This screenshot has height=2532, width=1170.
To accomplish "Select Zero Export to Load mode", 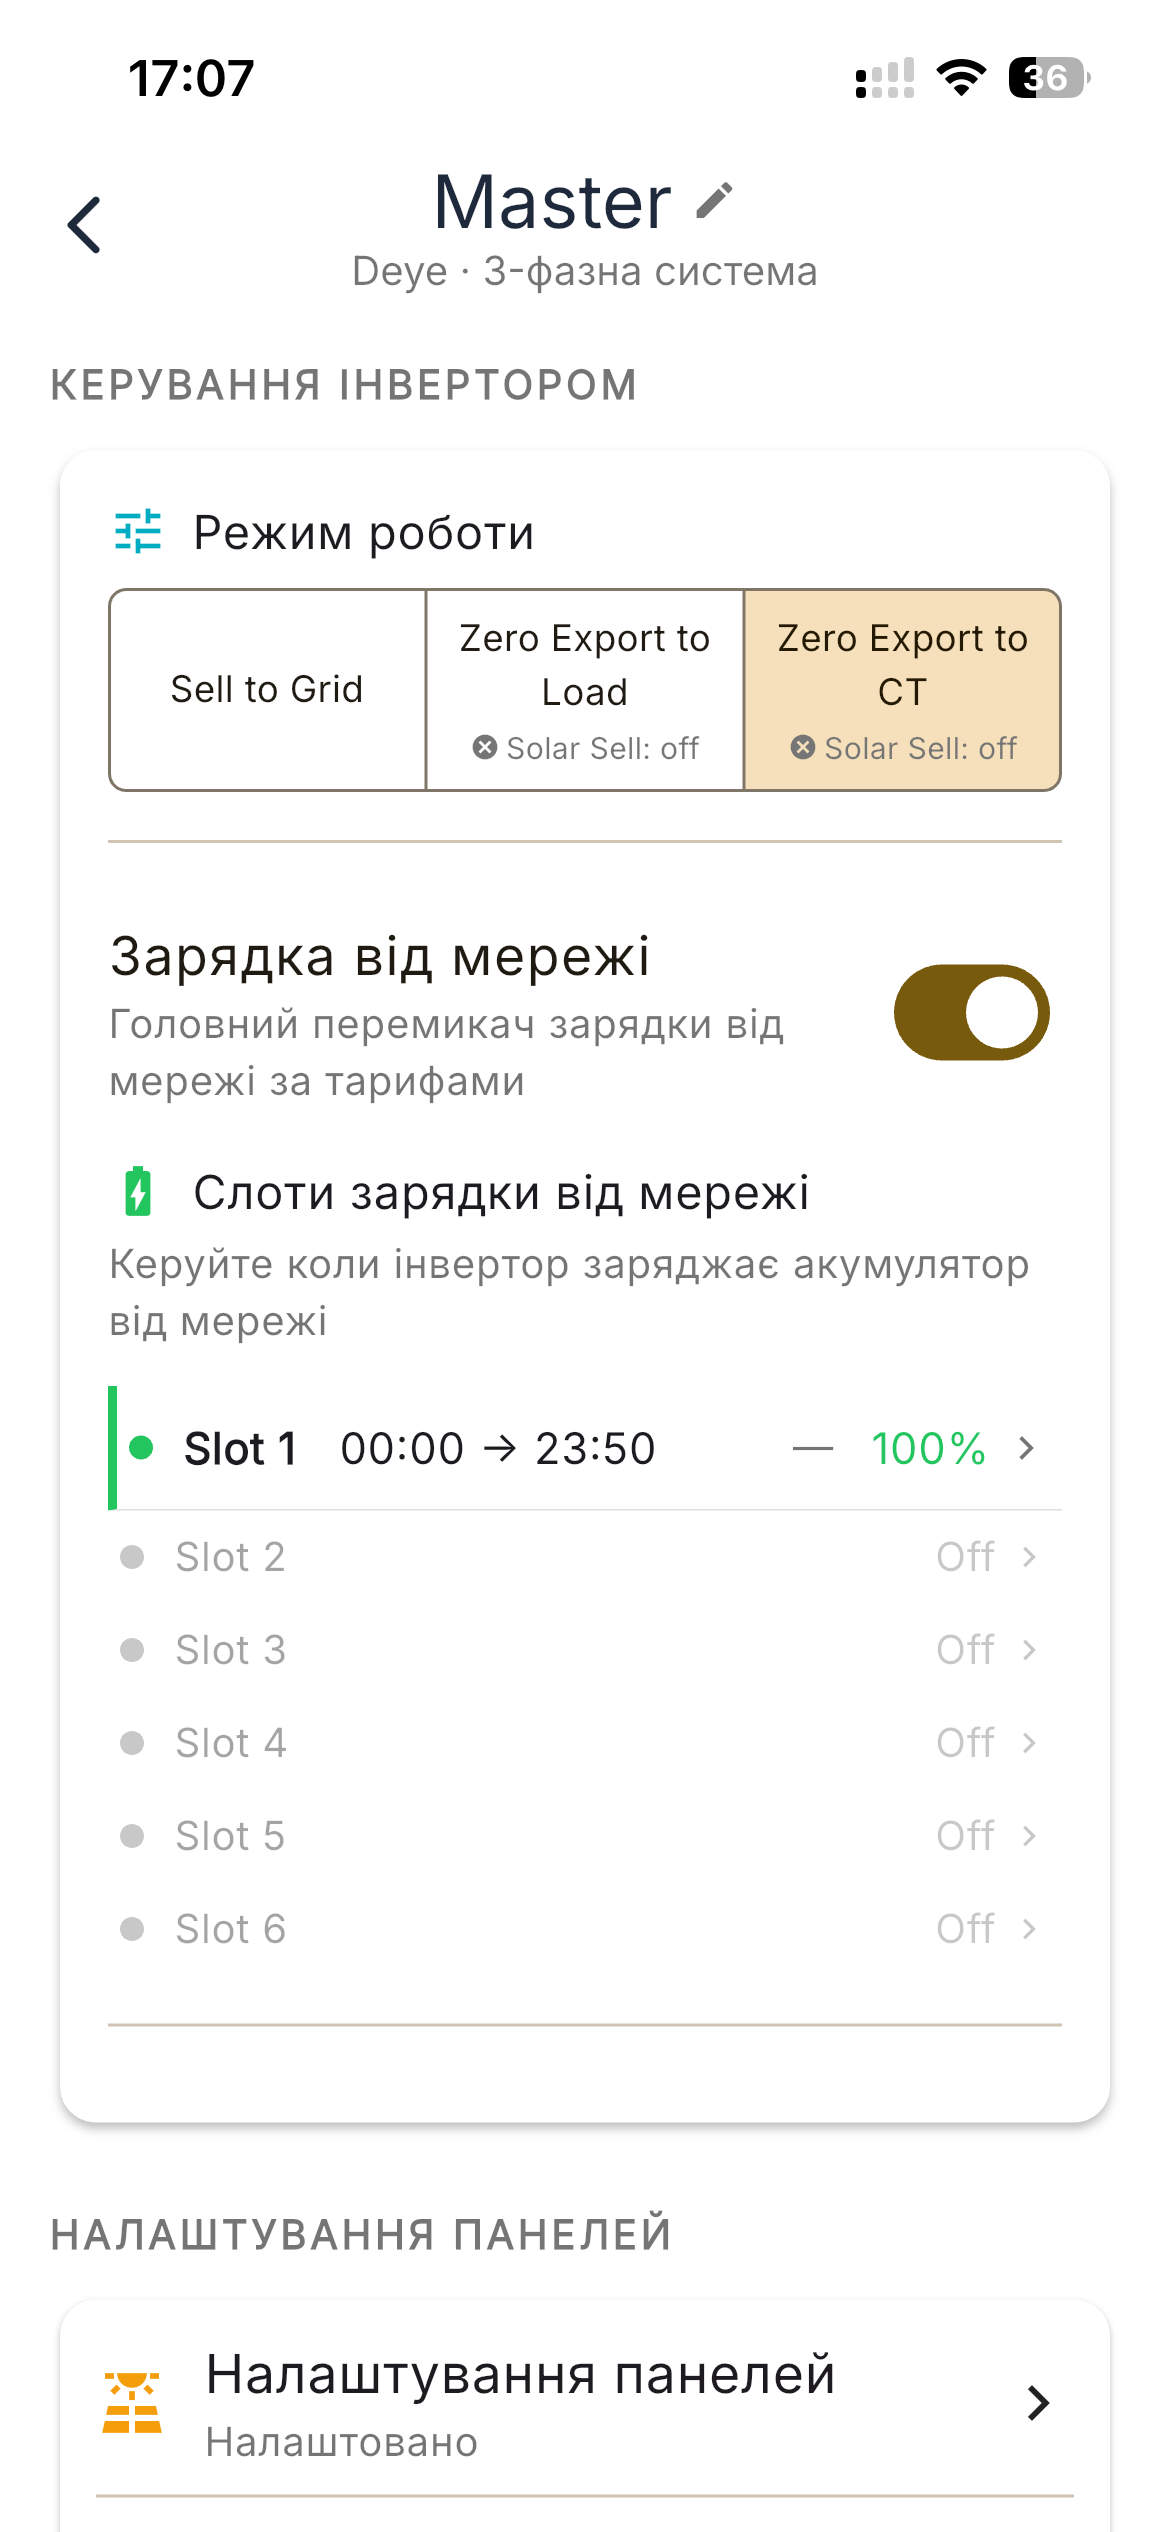I will [x=585, y=690].
